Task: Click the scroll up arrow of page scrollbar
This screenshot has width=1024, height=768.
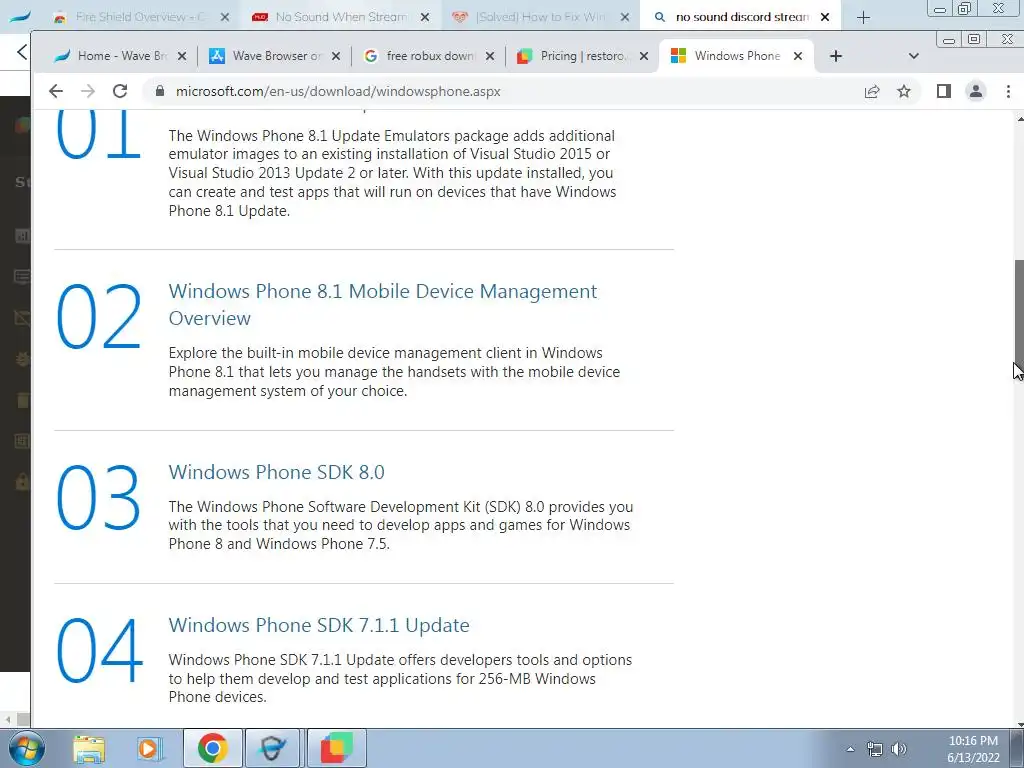Action: (1019, 118)
